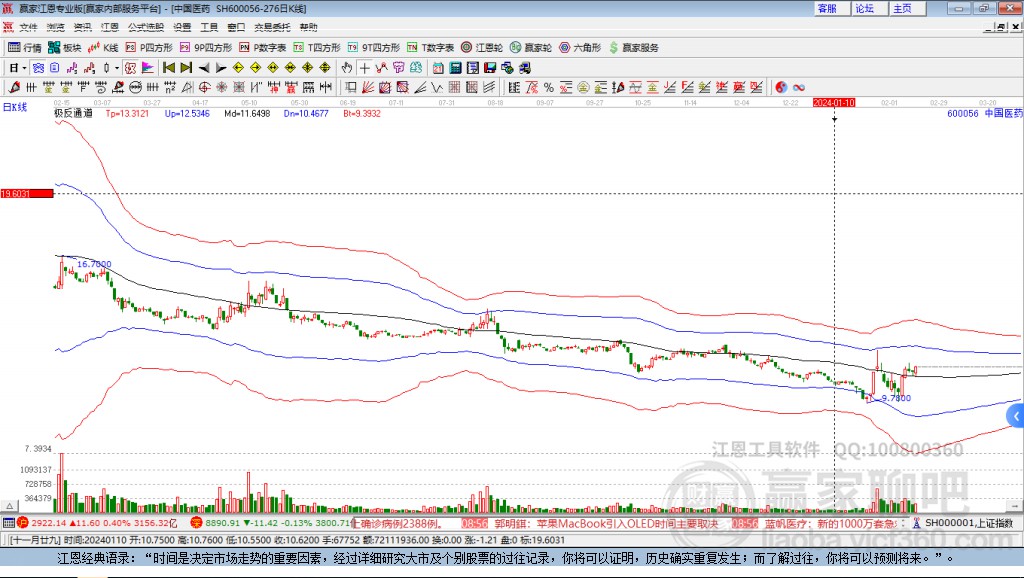Click the red 19.6031 price label
Viewport: 1024px width, 578px height.
[x=27, y=193]
